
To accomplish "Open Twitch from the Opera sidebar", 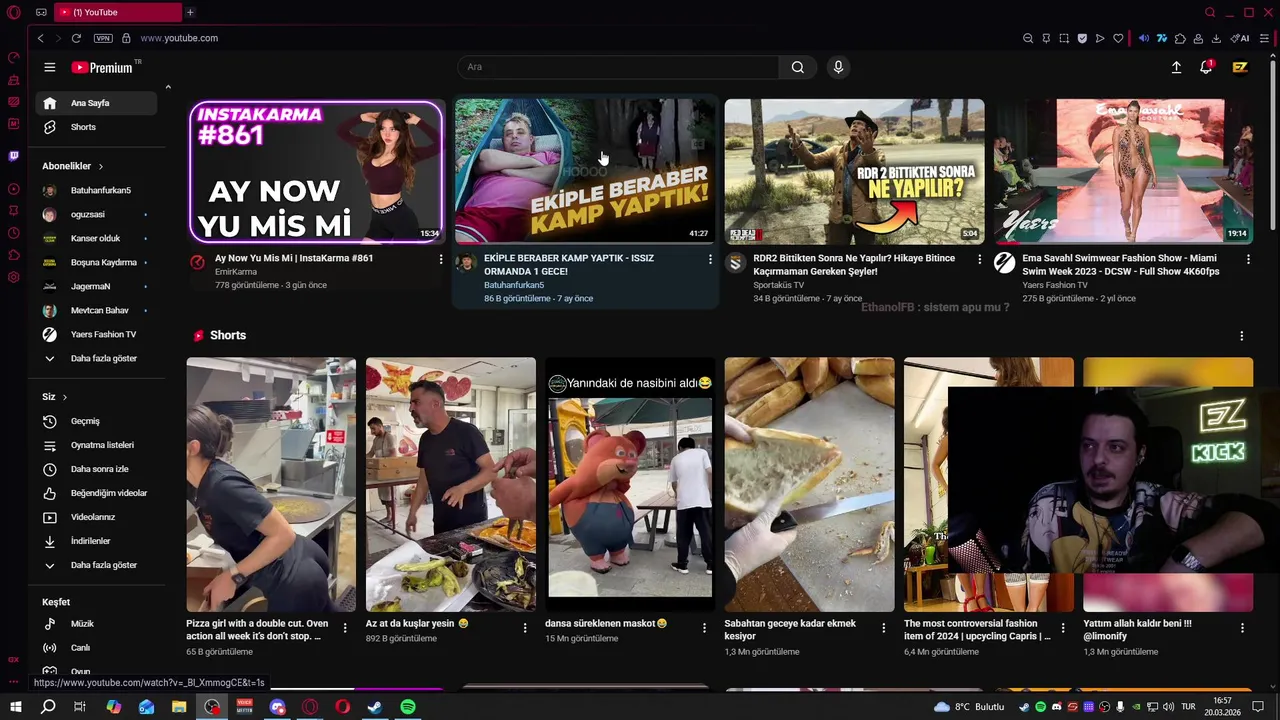I will (x=13, y=156).
